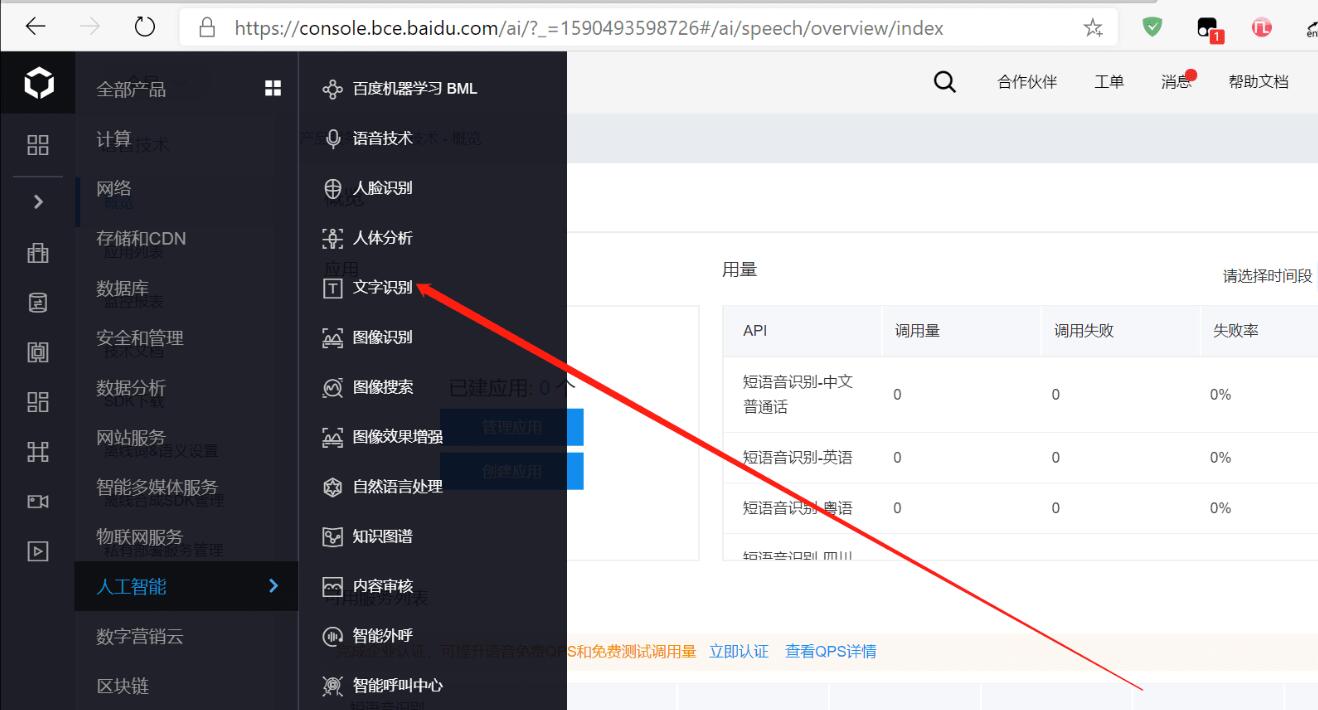Click the microphone icon for 语音技术
This screenshot has height=710, width=1318.
pos(333,139)
